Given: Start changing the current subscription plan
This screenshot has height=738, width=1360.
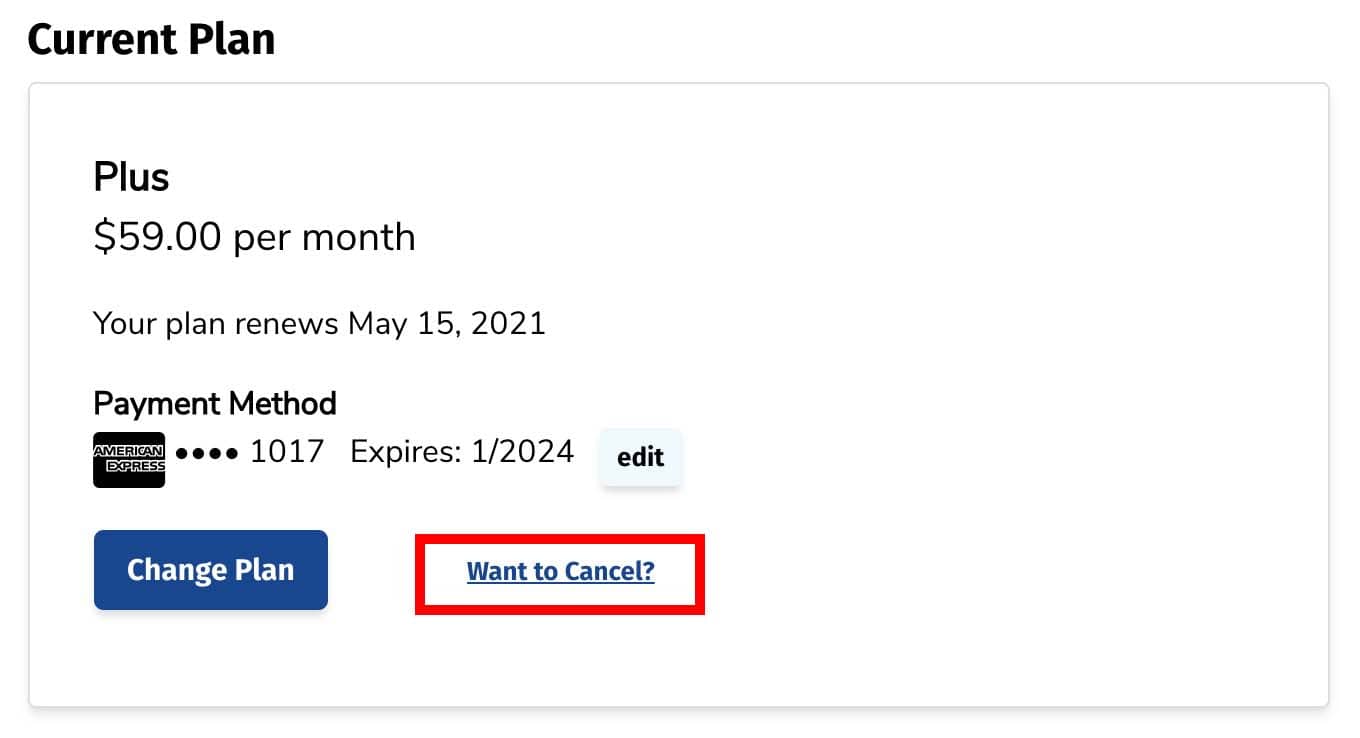Looking at the screenshot, I should coord(210,569).
